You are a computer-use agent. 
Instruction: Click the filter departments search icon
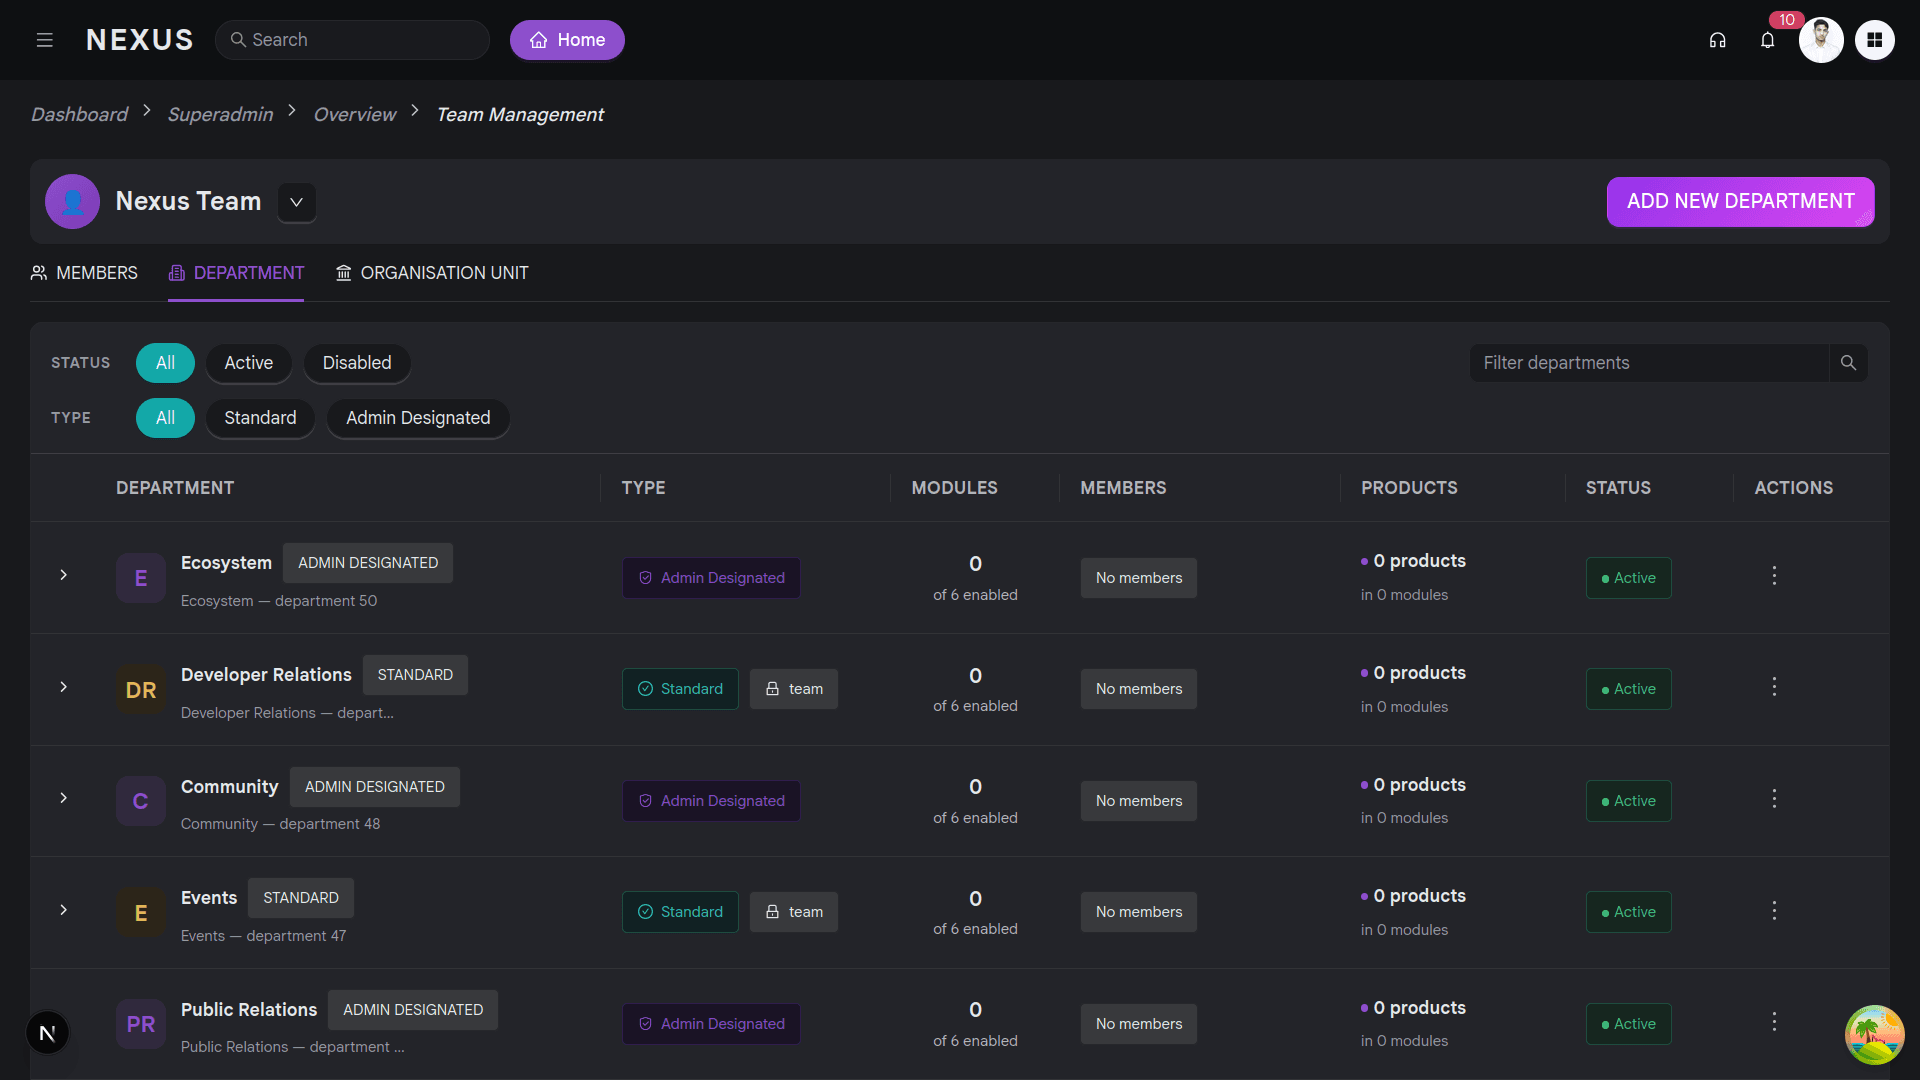1848,363
